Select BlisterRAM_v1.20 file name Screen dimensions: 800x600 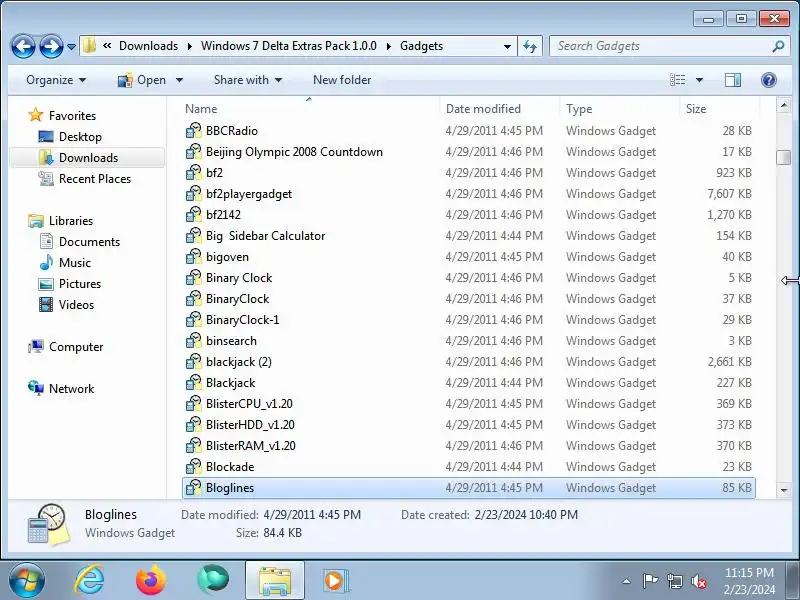tap(251, 445)
